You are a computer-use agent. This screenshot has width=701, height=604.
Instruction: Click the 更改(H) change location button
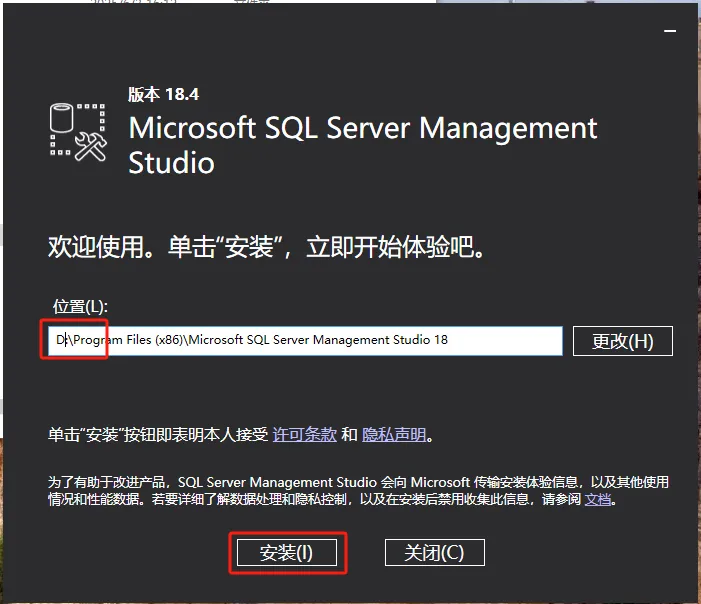[x=623, y=341]
